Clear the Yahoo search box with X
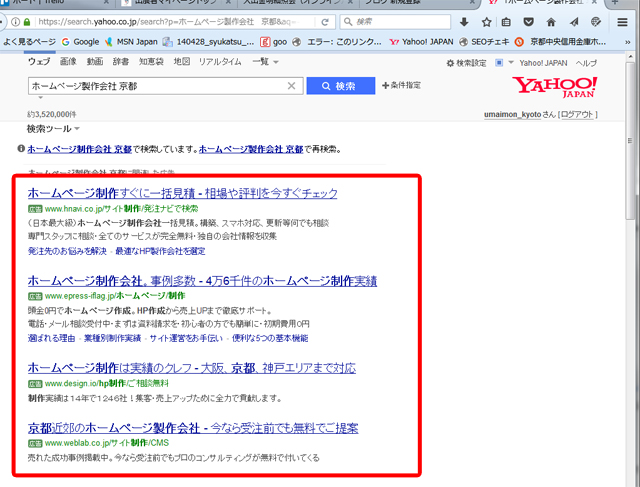The width and height of the screenshot is (640, 487). click(x=291, y=86)
